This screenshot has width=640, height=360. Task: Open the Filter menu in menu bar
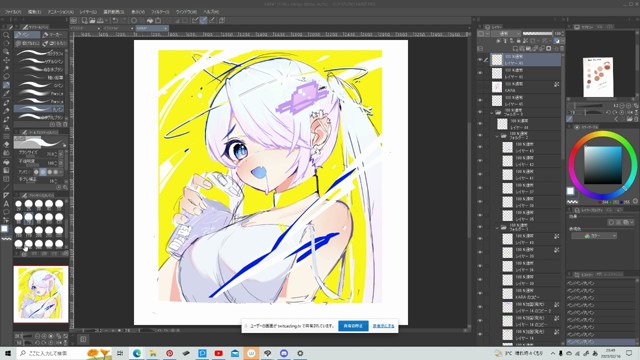pos(160,12)
